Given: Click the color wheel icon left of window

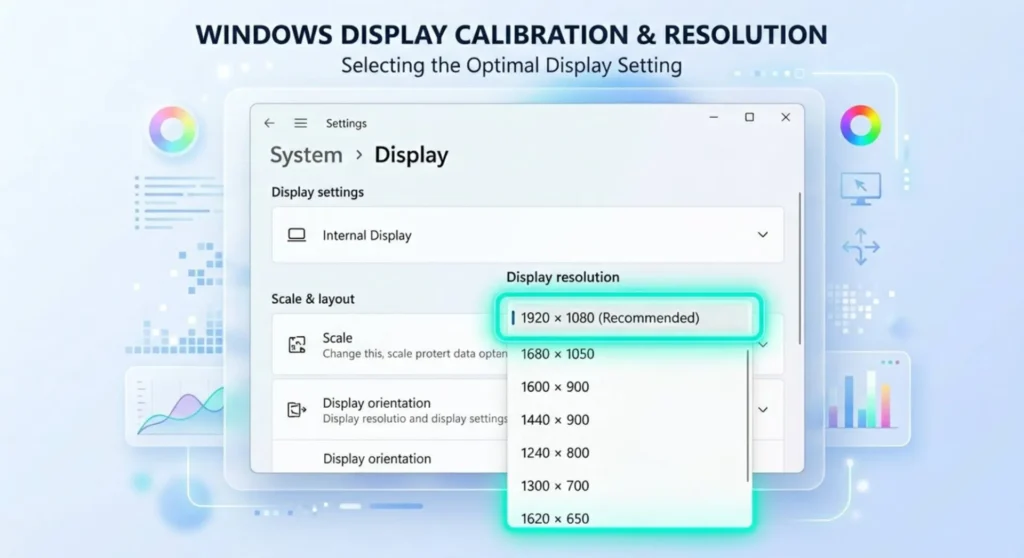Looking at the screenshot, I should coord(172,129).
